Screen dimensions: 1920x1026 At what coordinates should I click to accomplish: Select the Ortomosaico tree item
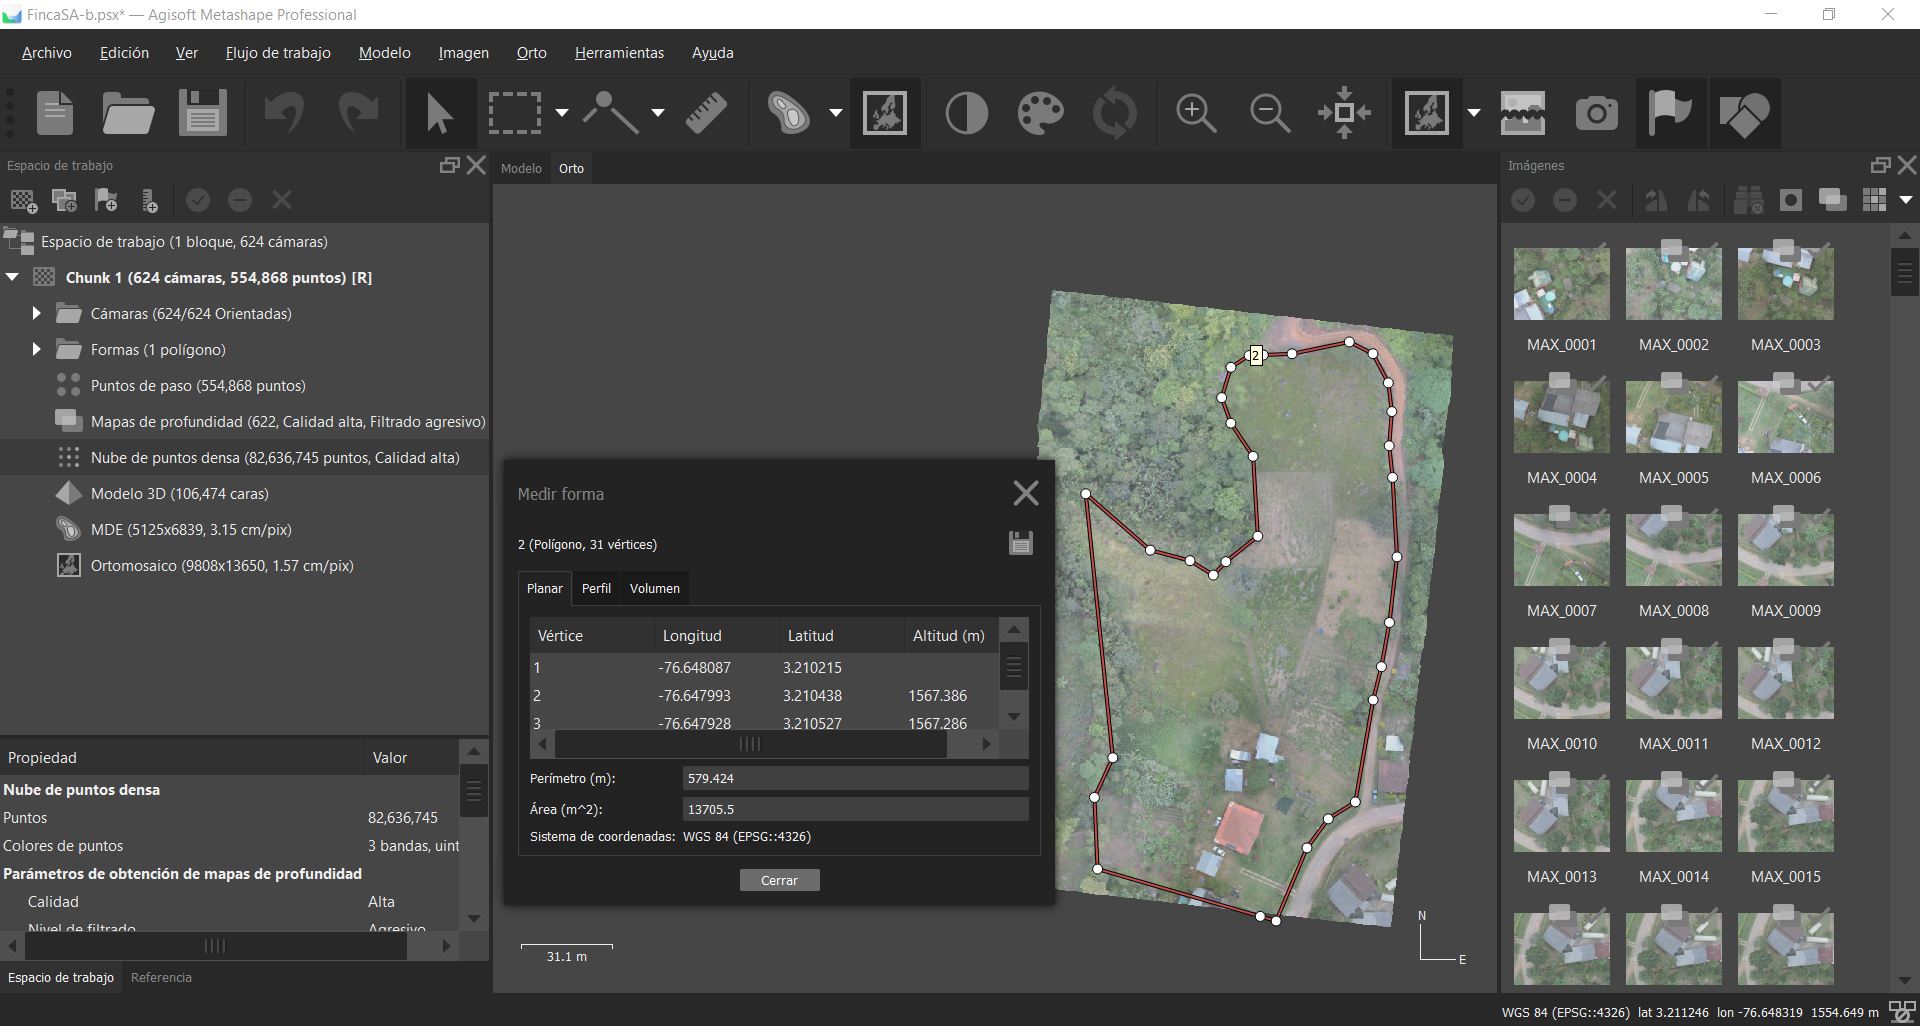pos(222,565)
